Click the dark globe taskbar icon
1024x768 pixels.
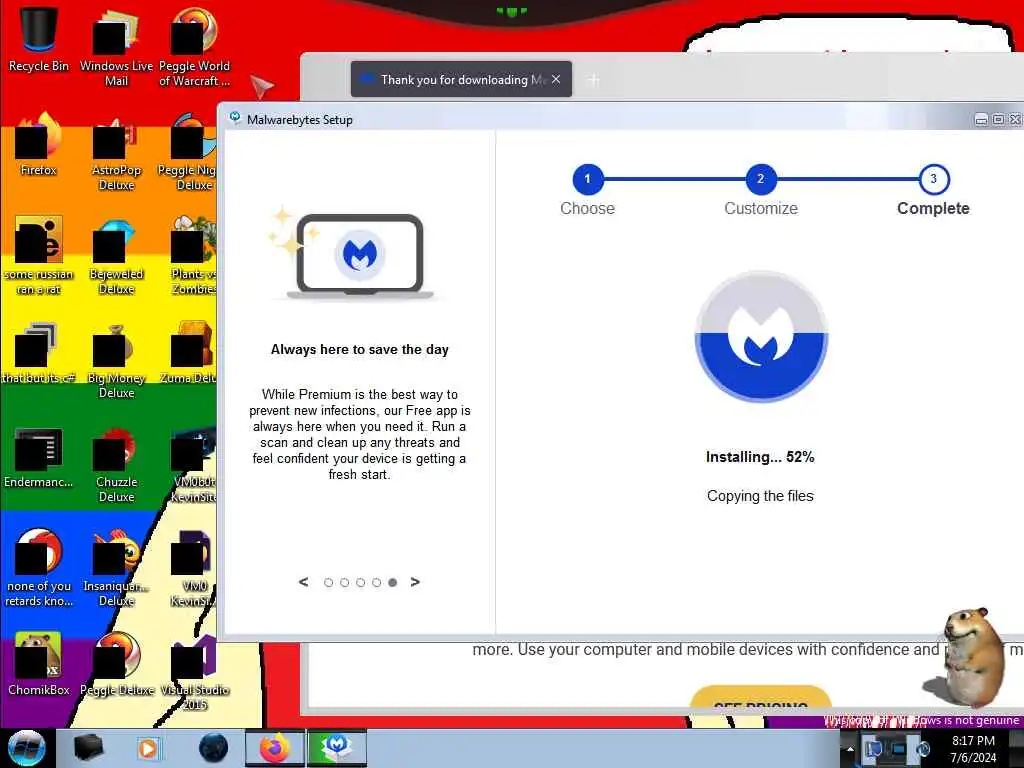214,748
